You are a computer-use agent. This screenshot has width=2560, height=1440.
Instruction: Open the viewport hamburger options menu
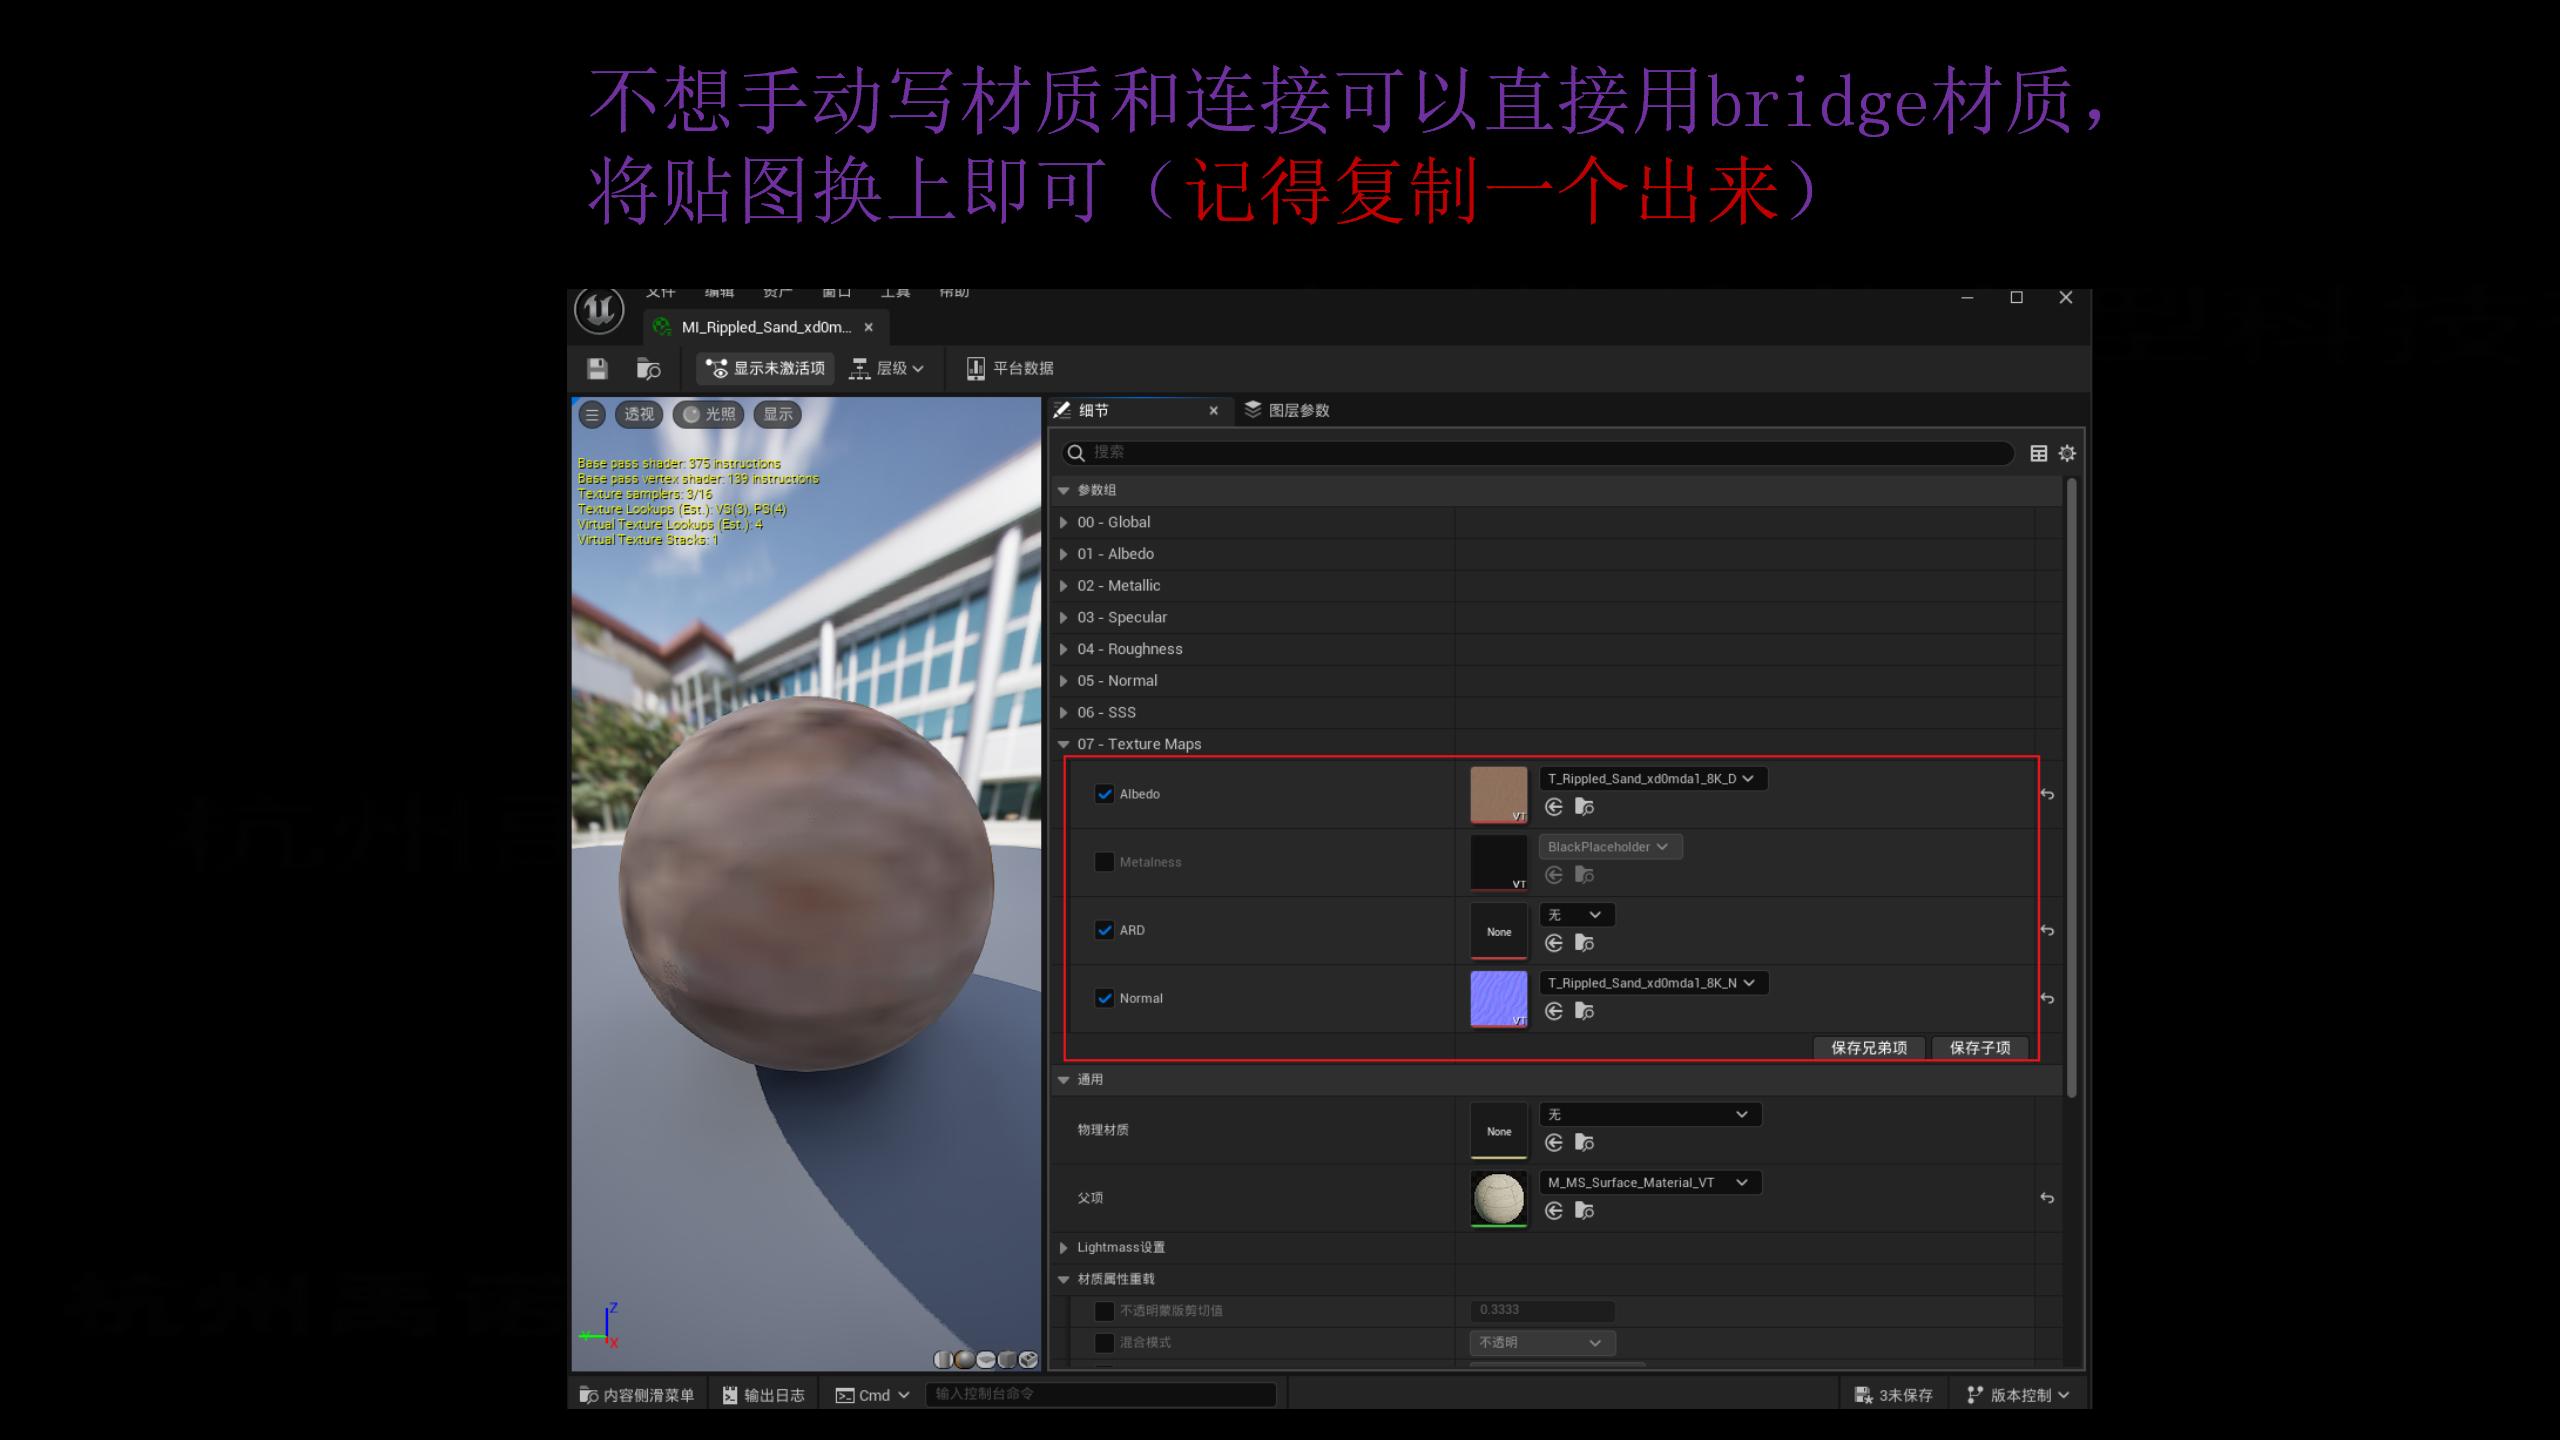coord(592,415)
